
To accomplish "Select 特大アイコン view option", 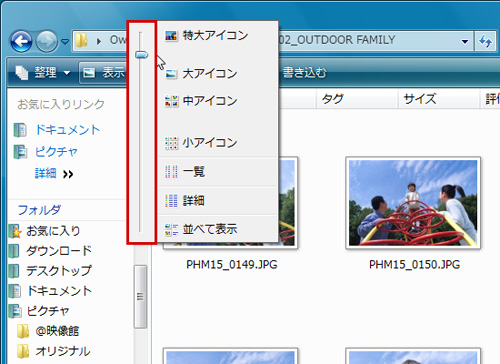I will [x=218, y=35].
